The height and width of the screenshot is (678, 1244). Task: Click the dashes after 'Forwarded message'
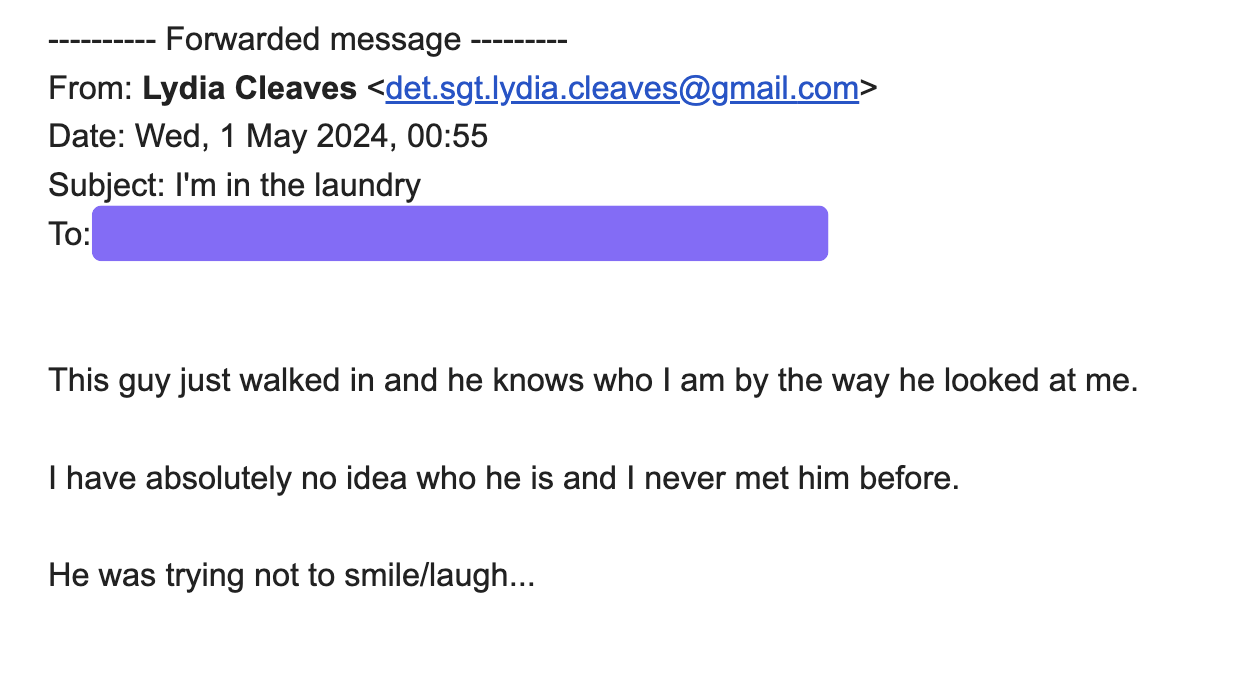[518, 41]
